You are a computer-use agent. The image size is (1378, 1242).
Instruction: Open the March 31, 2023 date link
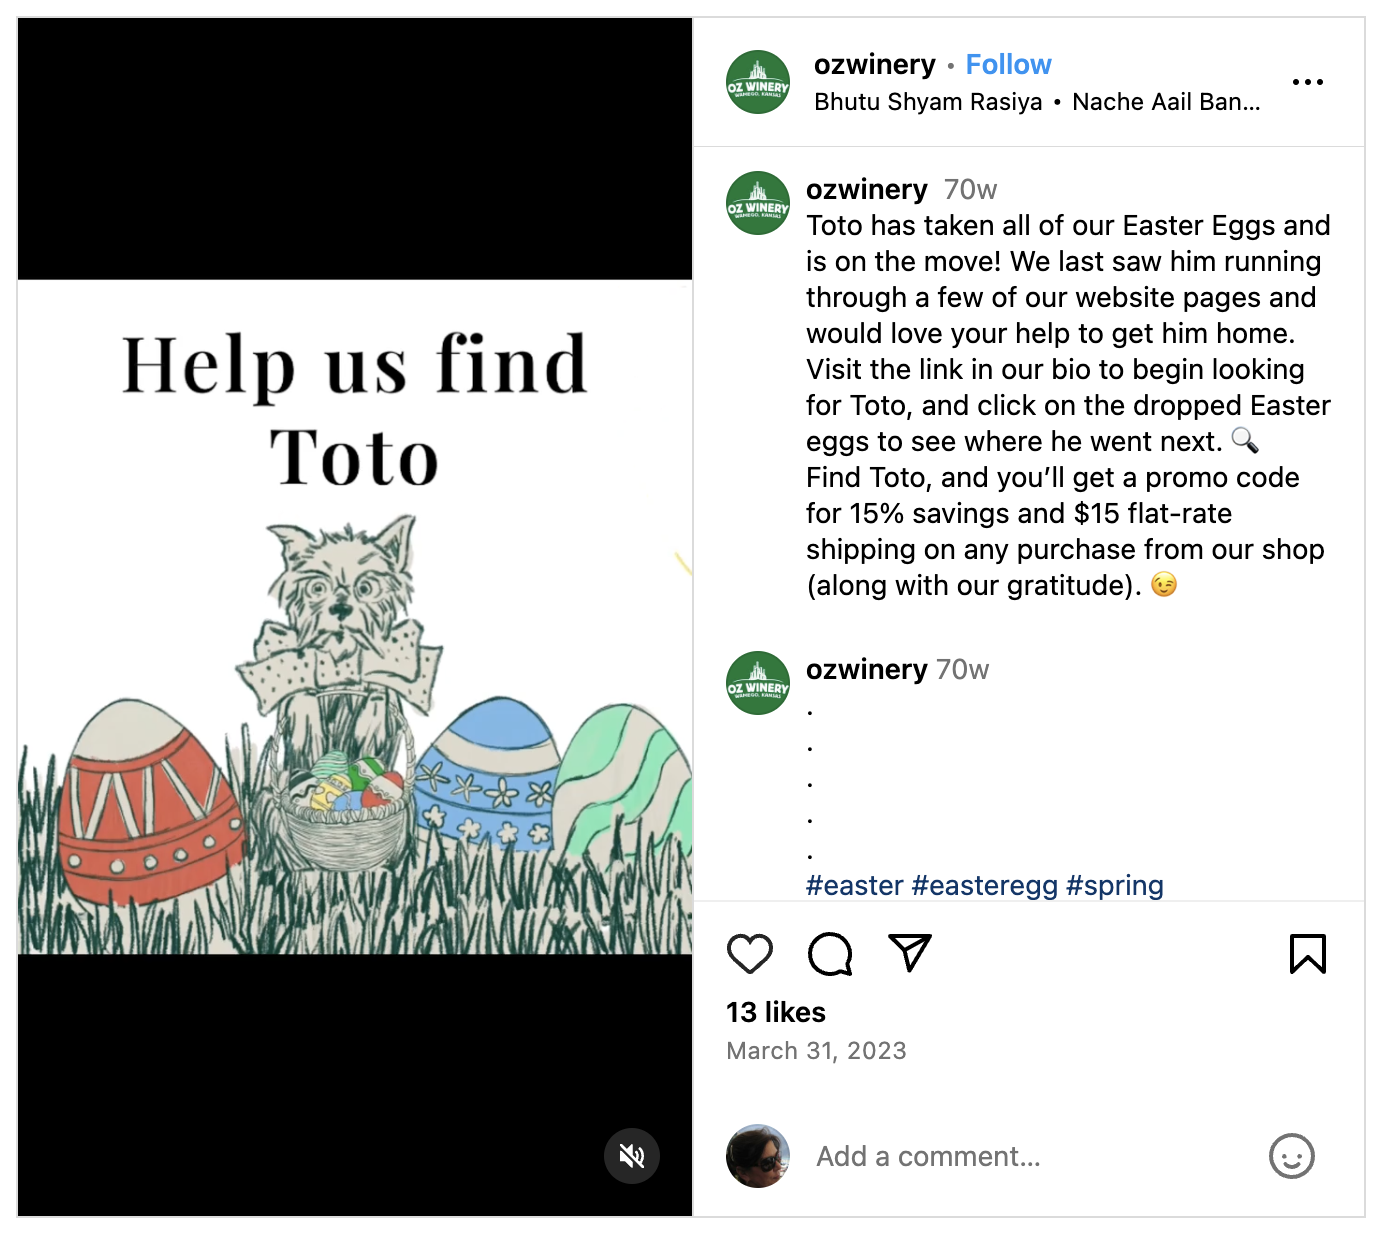816,1051
